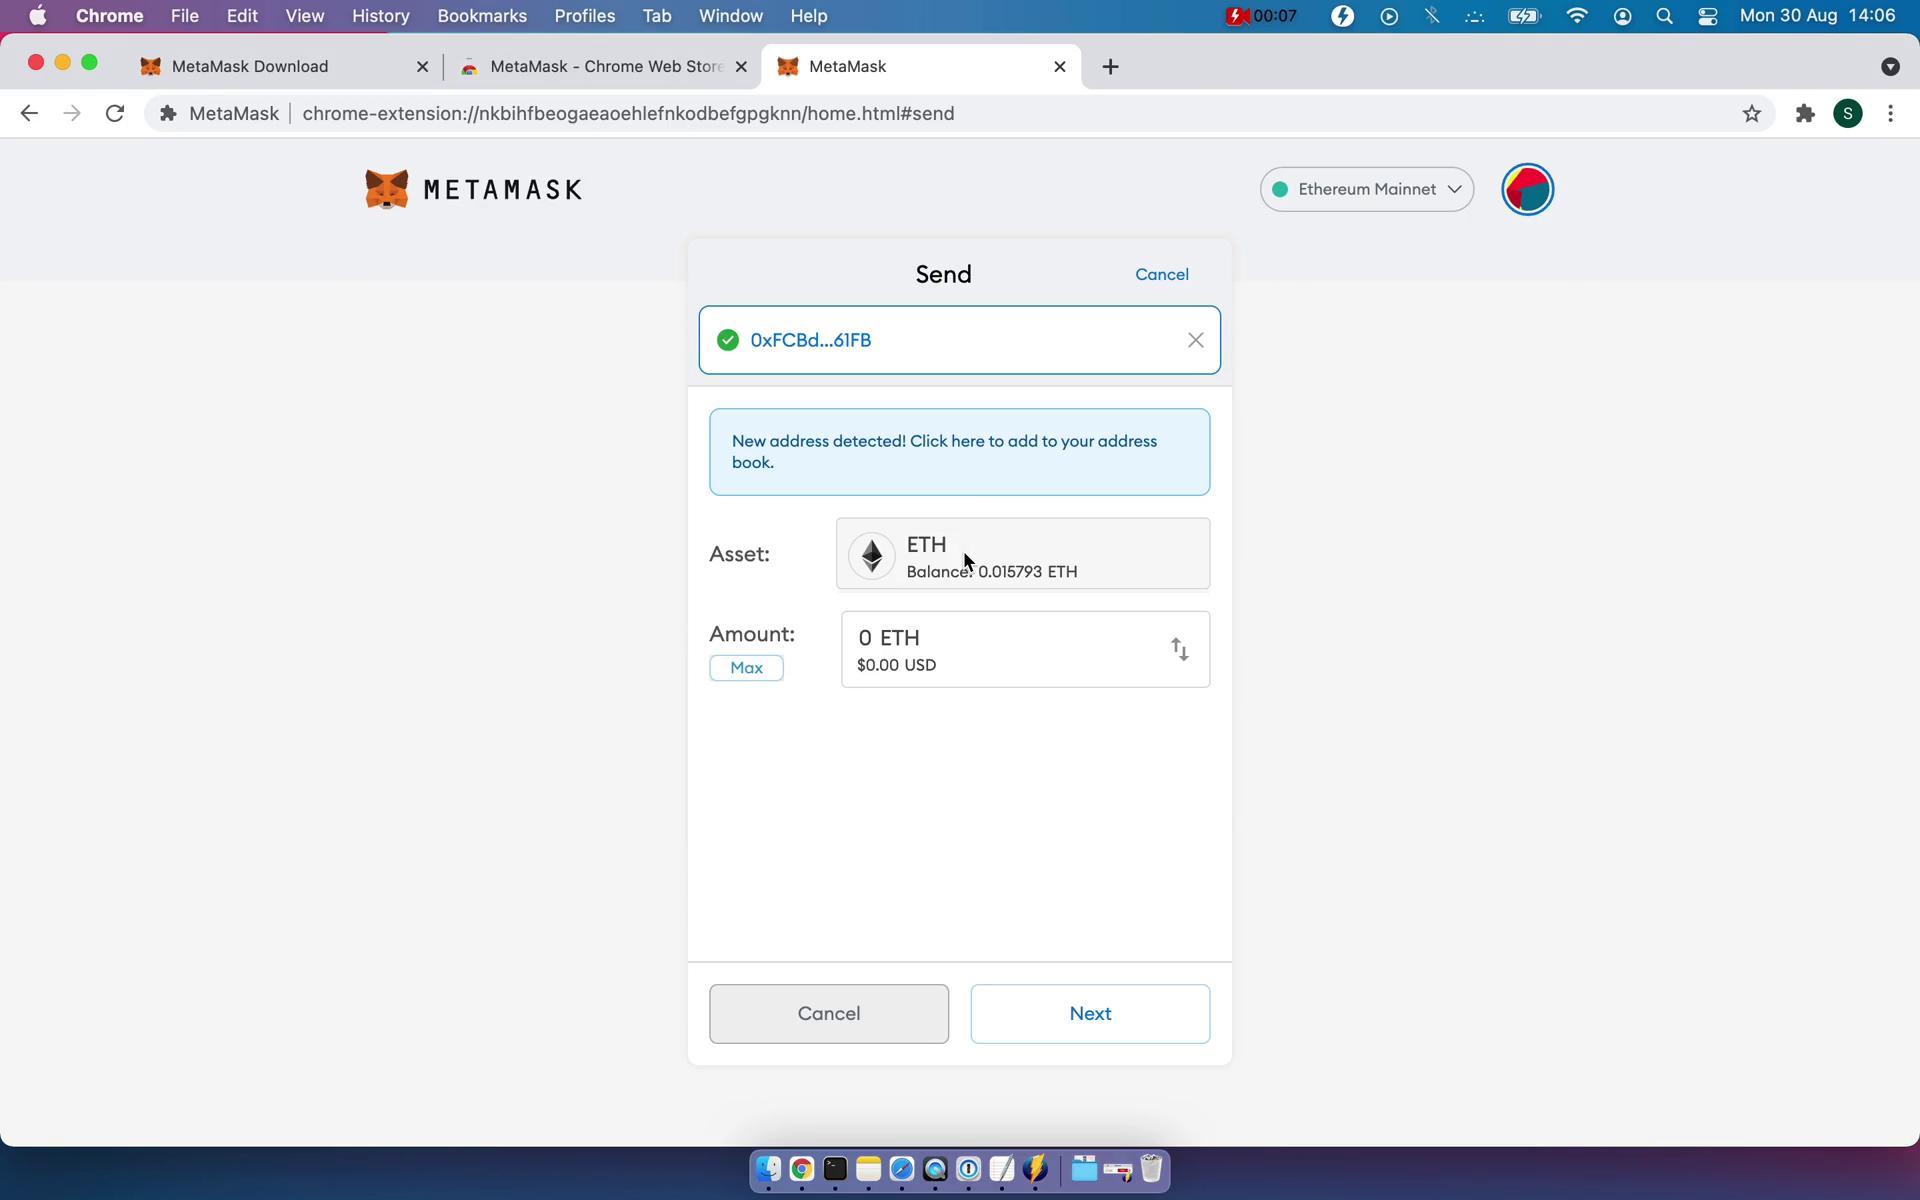Click the currency toggle swap icon

[1180, 648]
